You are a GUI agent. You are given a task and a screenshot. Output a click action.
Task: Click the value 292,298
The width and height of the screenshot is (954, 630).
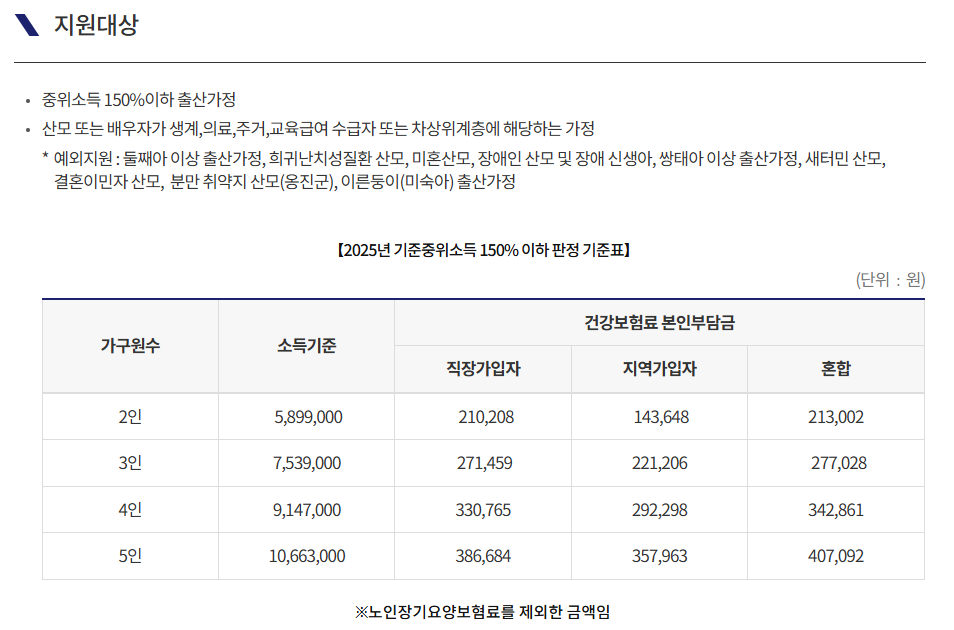click(x=660, y=510)
